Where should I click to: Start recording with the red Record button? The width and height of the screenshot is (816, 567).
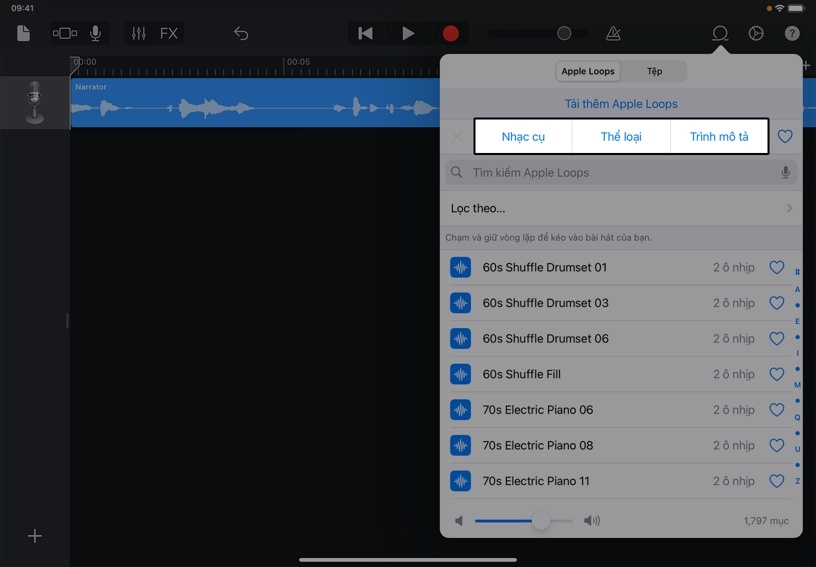point(451,33)
